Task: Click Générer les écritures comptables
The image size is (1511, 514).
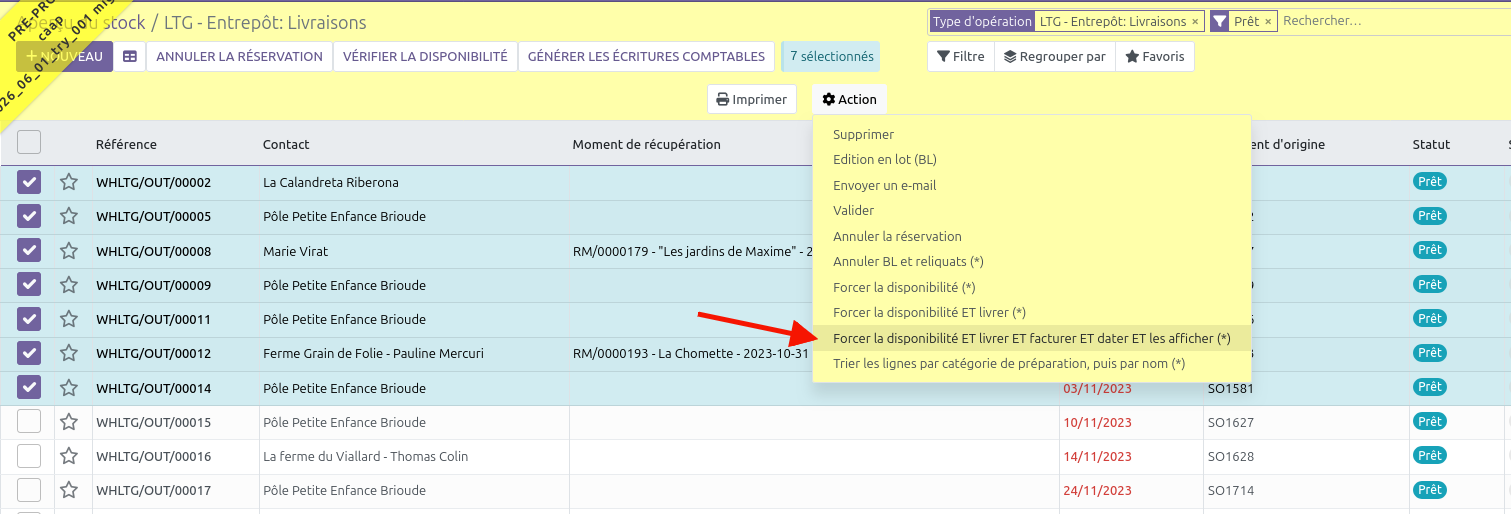Action: [x=646, y=57]
